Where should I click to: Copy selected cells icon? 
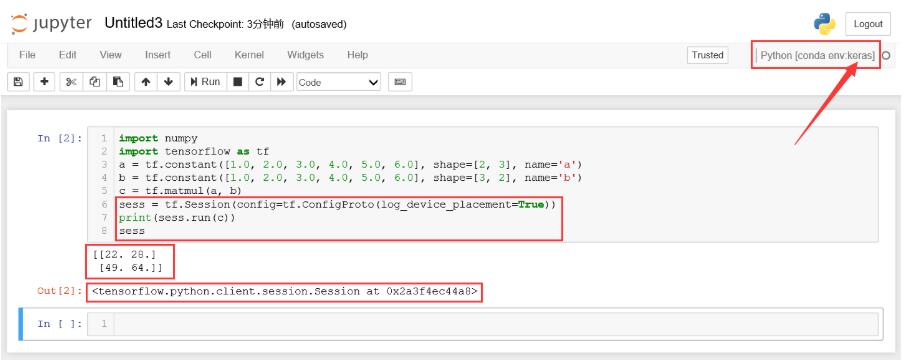(x=95, y=82)
